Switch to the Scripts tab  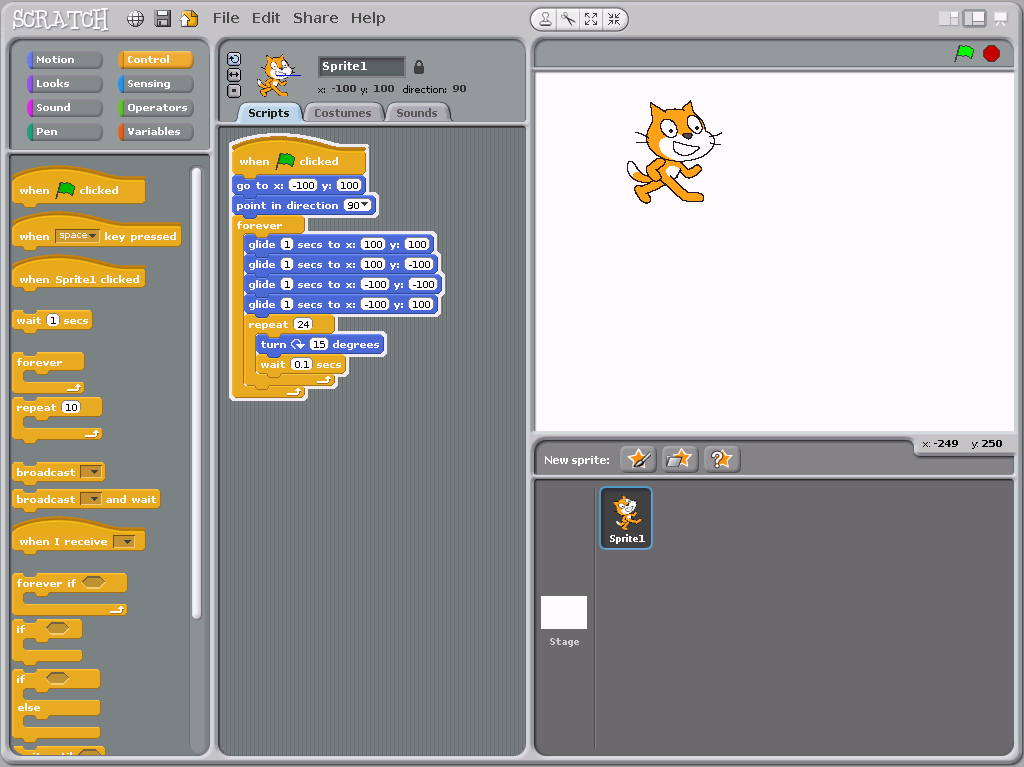[x=268, y=113]
